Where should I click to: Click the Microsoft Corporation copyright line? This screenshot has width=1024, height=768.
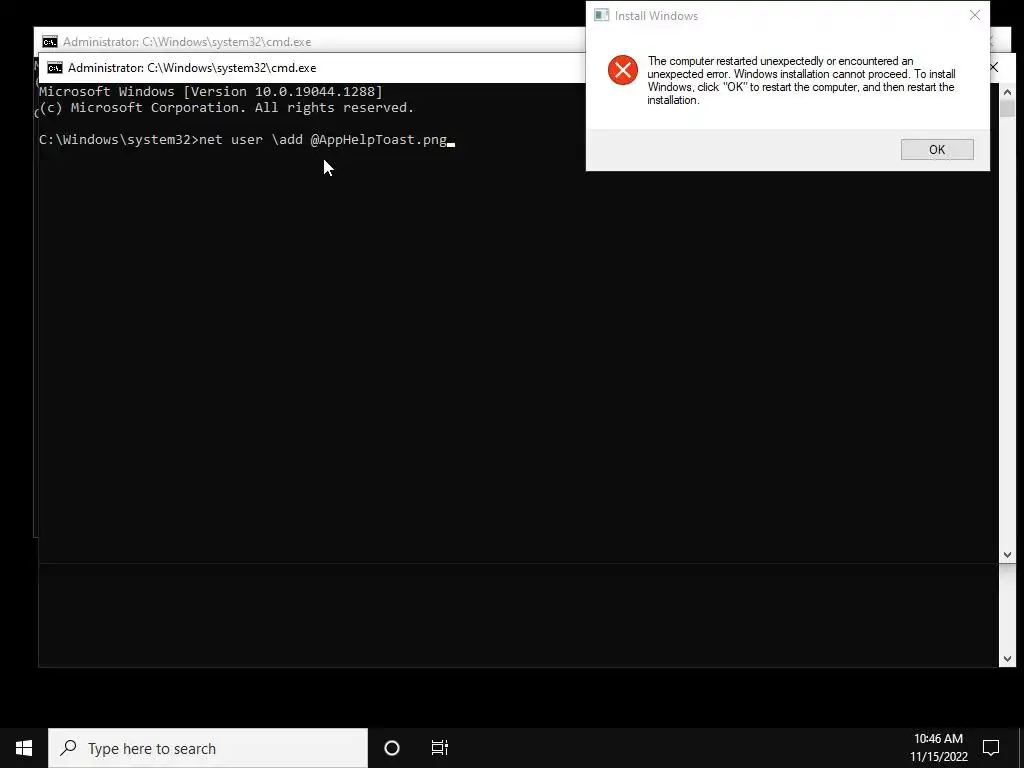point(227,108)
